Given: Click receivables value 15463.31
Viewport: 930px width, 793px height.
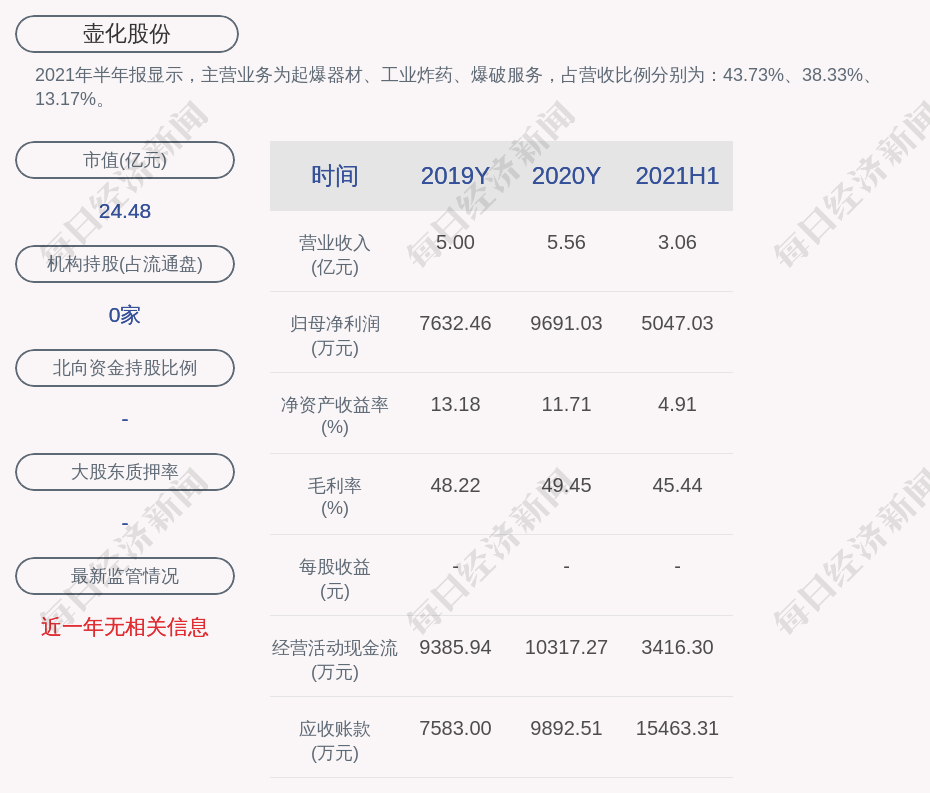Looking at the screenshot, I should (677, 728).
